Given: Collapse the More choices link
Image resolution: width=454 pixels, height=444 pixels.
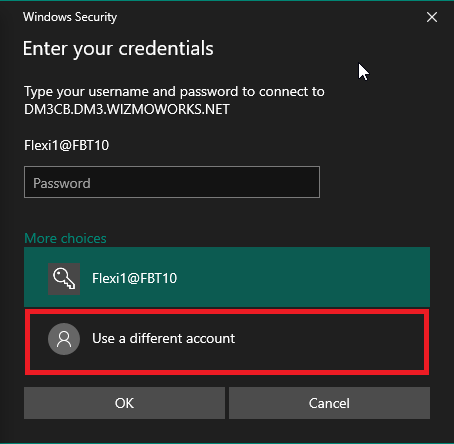Looking at the screenshot, I should click(65, 238).
